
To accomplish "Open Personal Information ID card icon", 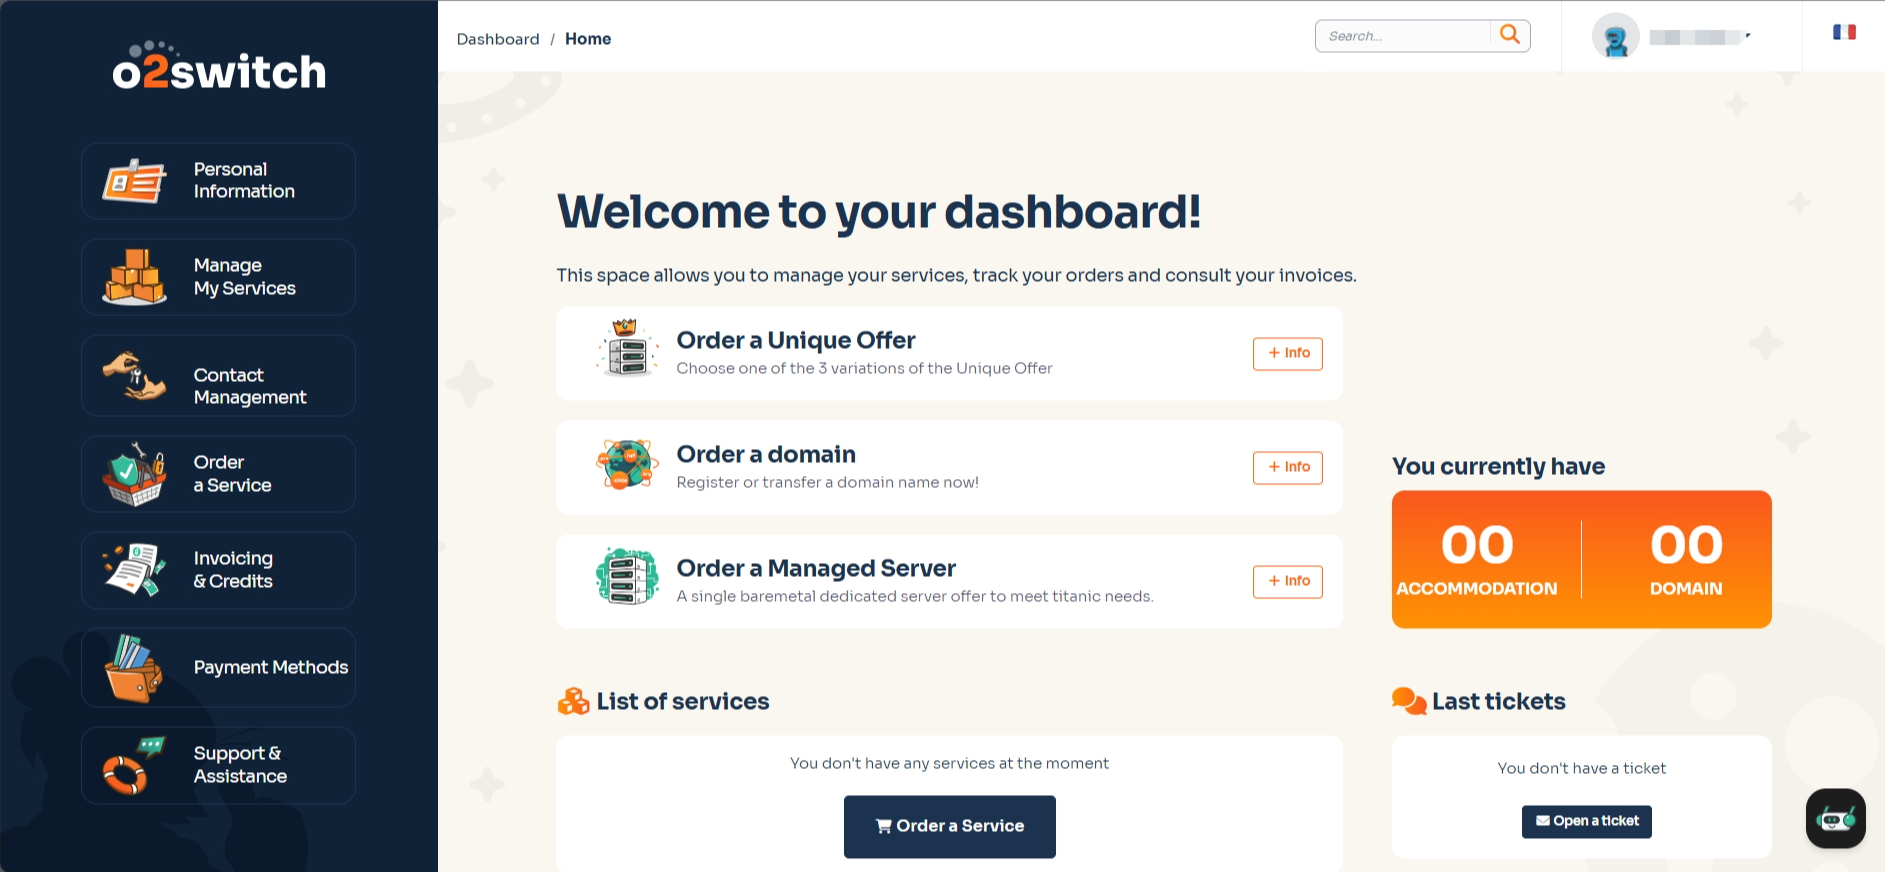I will coord(134,181).
